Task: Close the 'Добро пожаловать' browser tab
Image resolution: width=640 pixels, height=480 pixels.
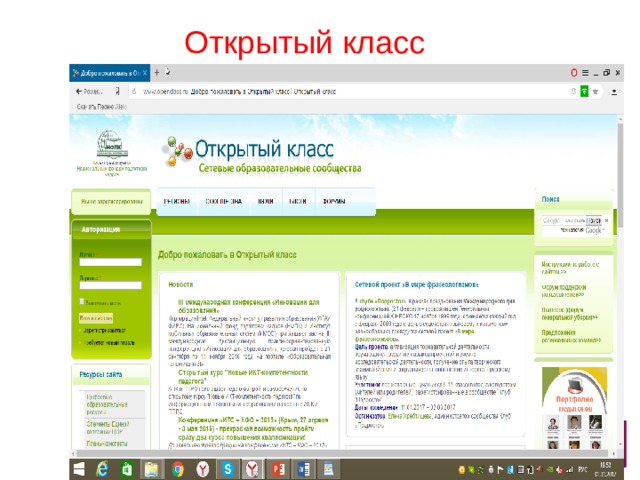Action: click(144, 73)
